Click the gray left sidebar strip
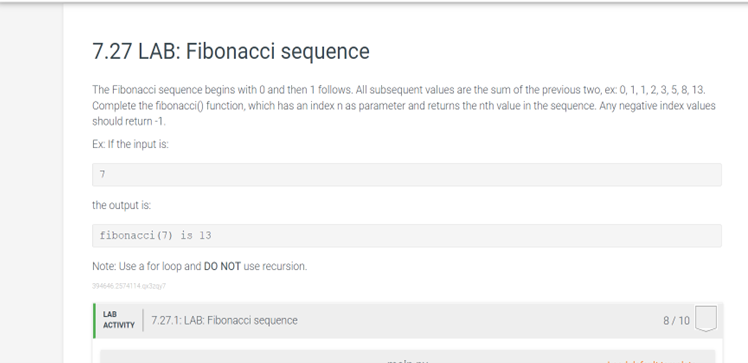This screenshot has width=748, height=363. tap(31, 186)
